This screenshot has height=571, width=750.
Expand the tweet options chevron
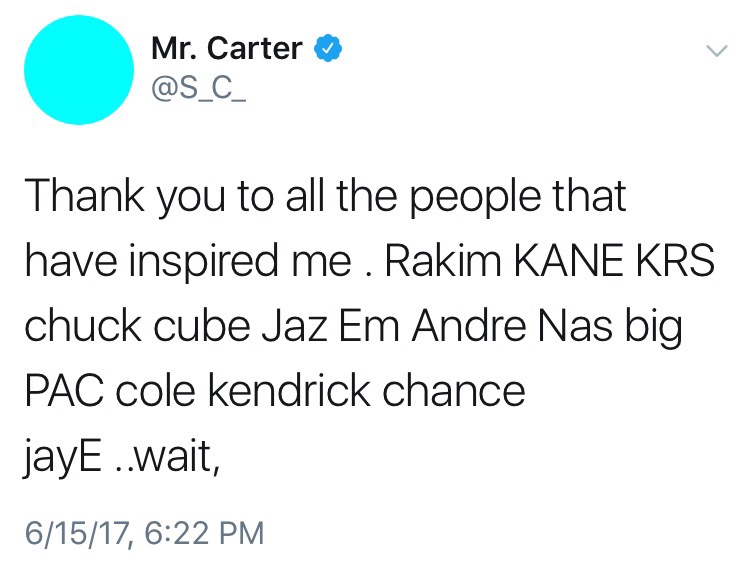717,50
